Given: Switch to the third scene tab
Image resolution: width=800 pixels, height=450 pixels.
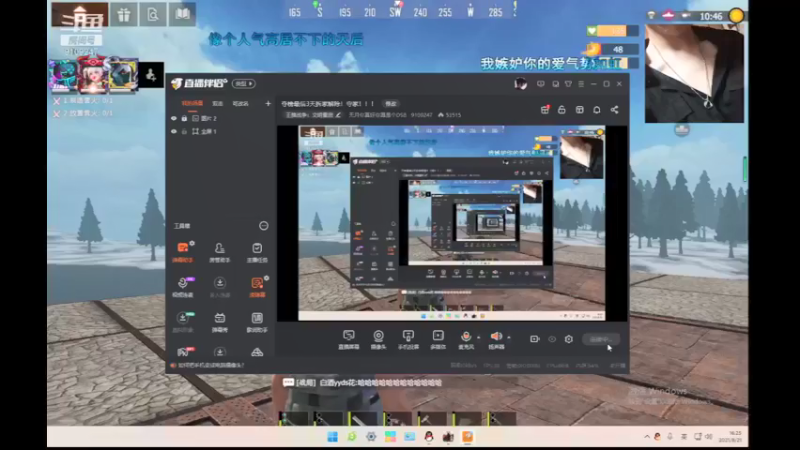Looking at the screenshot, I should click(x=241, y=104).
